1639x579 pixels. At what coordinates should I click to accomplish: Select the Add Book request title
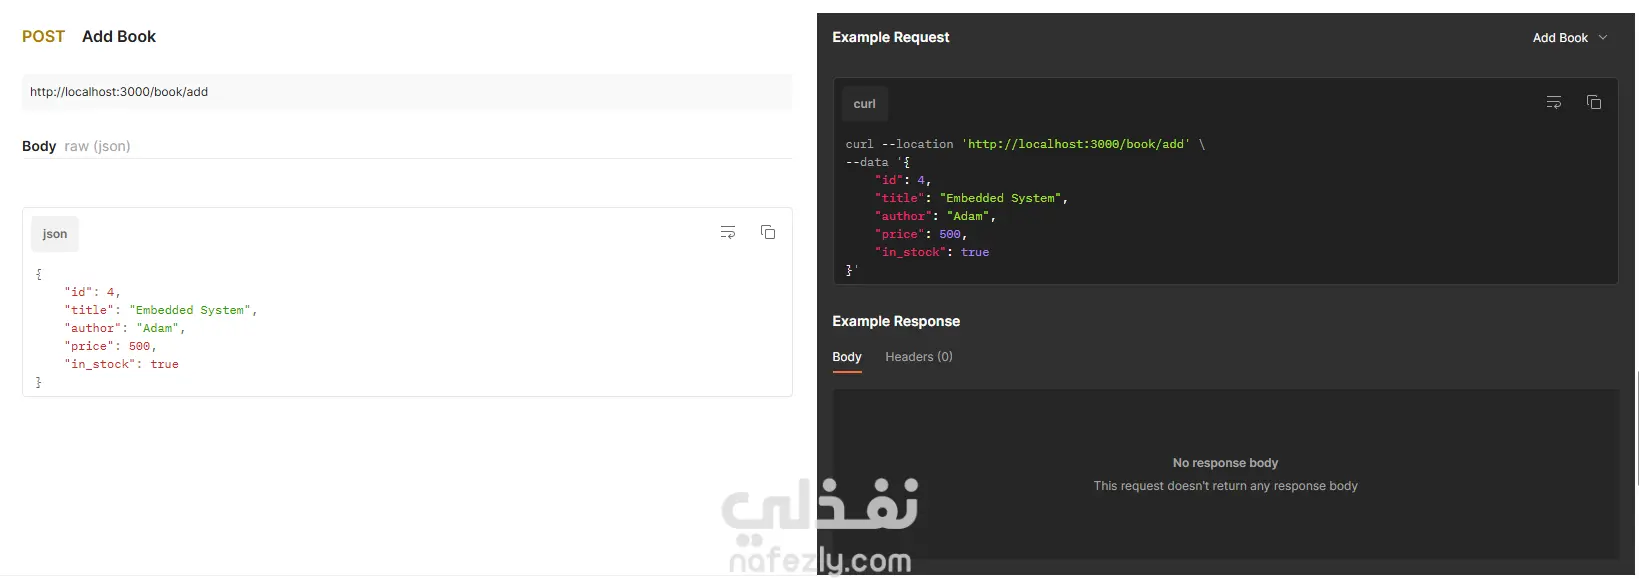pos(119,37)
